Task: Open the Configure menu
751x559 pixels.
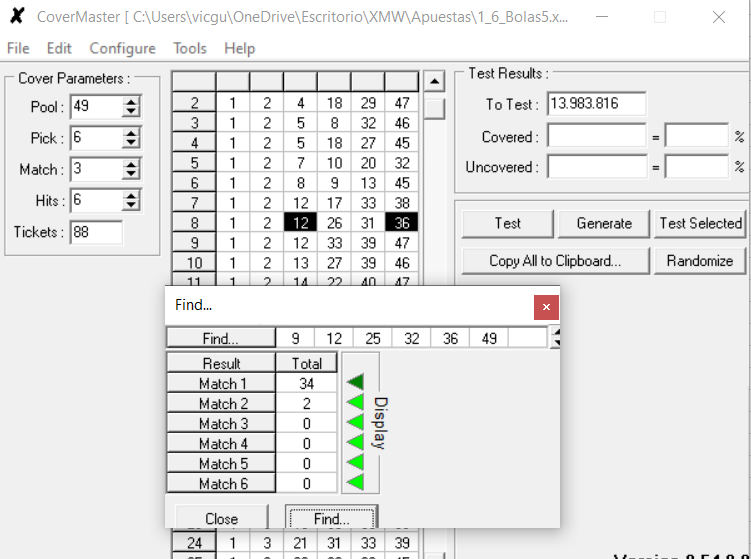Action: point(123,48)
